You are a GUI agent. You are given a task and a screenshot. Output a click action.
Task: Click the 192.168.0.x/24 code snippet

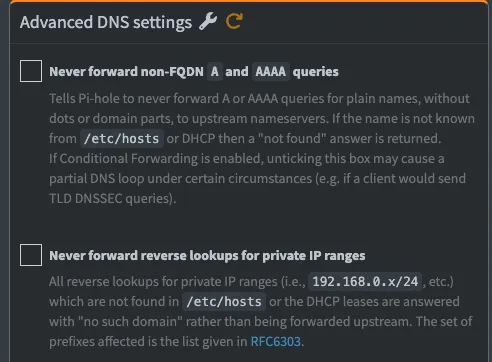click(365, 282)
